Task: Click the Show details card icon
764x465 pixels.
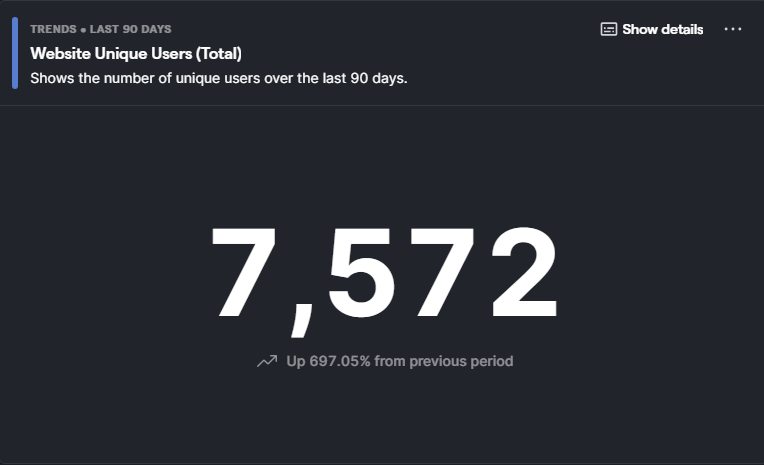Action: 609,29
